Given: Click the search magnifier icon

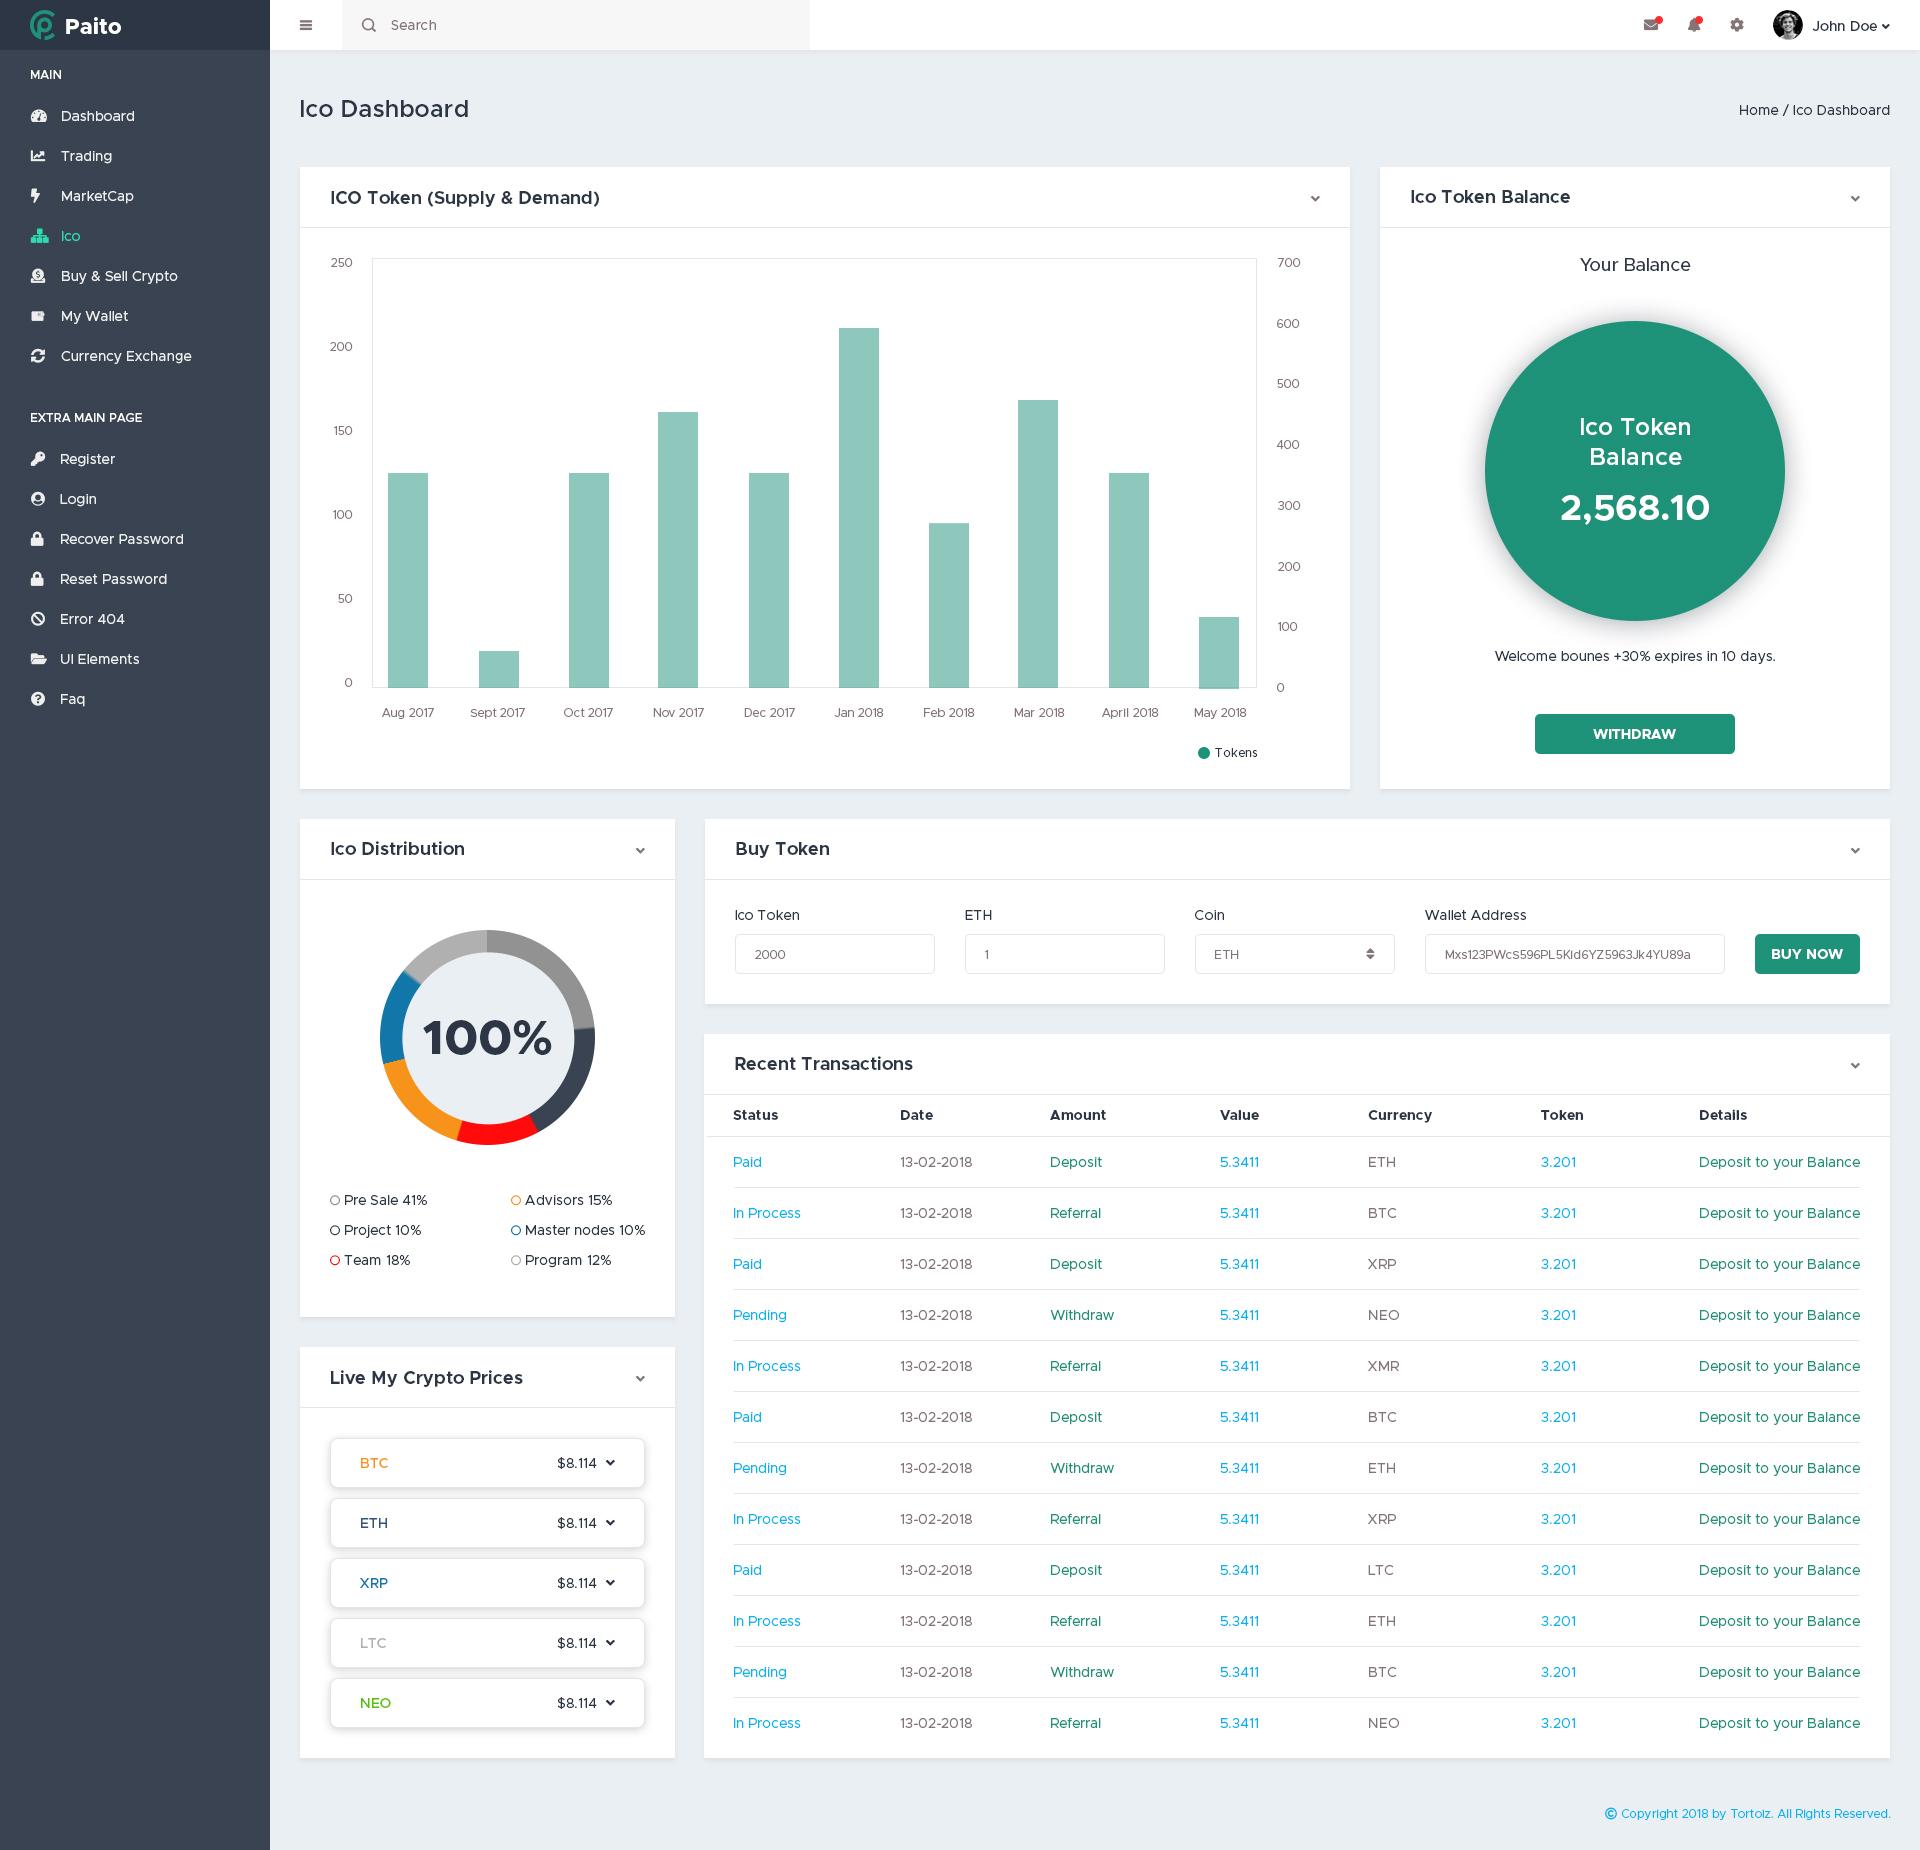Looking at the screenshot, I should (368, 25).
